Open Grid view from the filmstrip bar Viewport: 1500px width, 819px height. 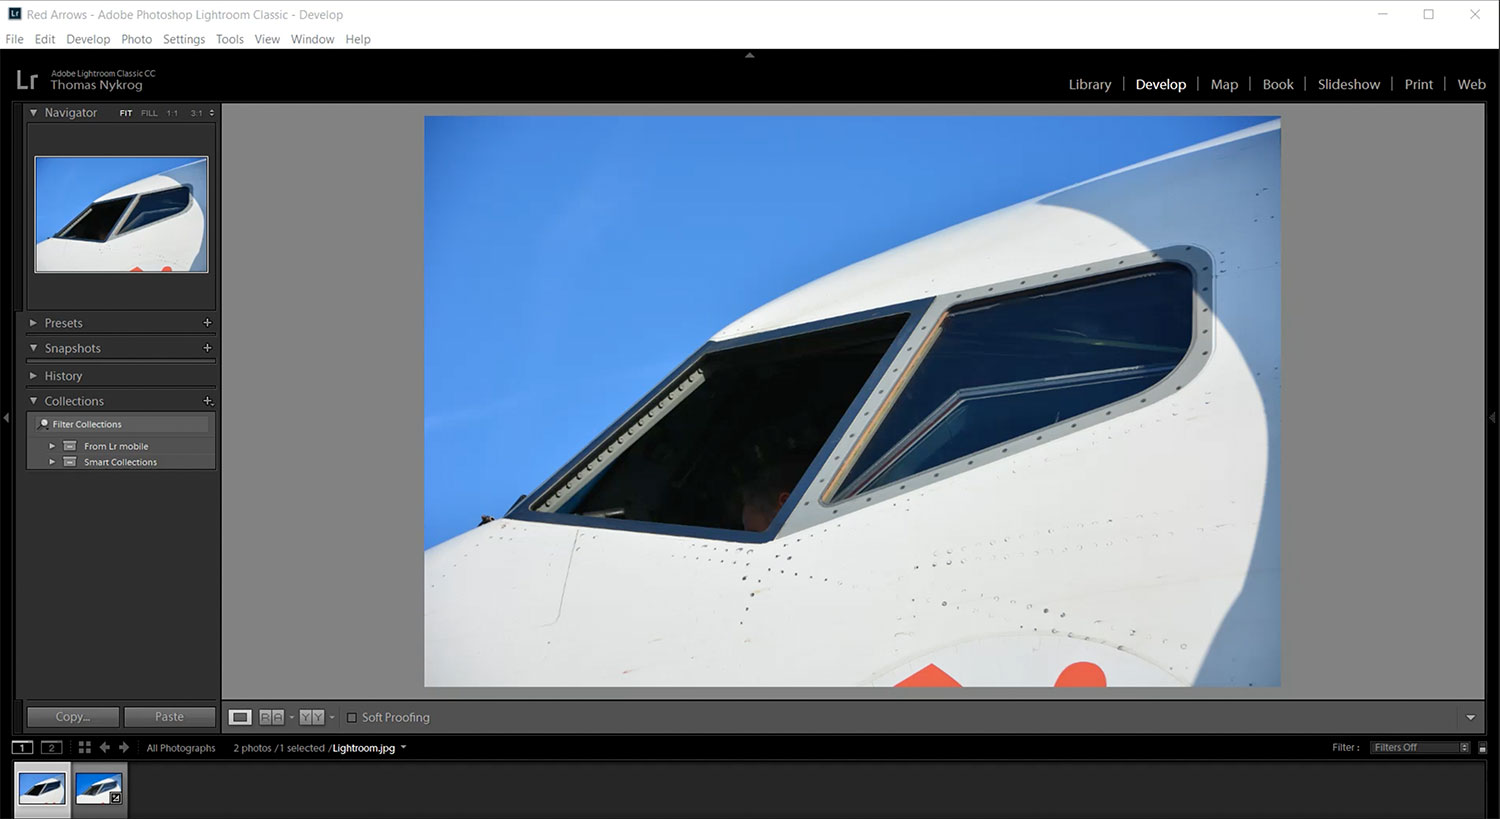84,748
